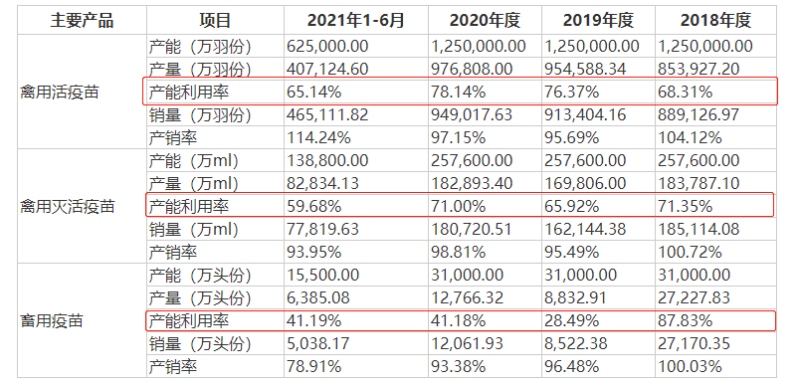Viewport: 800px width, 385px height.
Task: Click the value 180,720.51
Action: click(471, 229)
